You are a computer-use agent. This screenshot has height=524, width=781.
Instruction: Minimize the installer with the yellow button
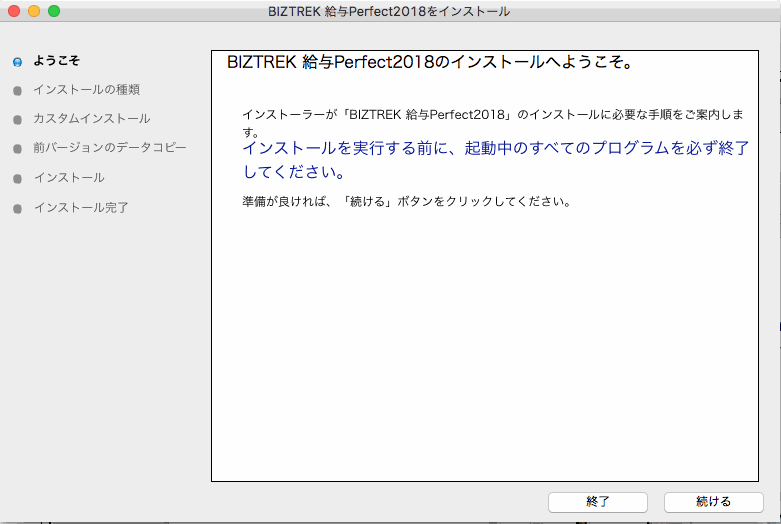pos(34,11)
